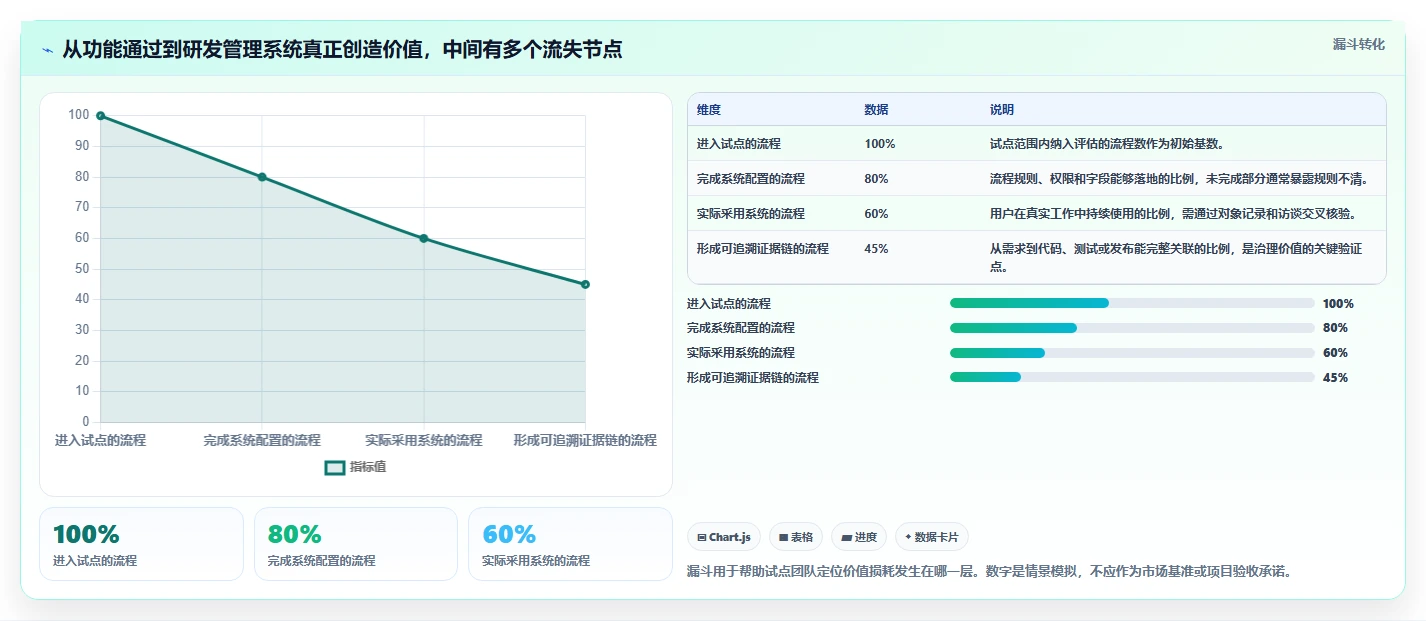Click the 60% value in the table

[x=876, y=214]
